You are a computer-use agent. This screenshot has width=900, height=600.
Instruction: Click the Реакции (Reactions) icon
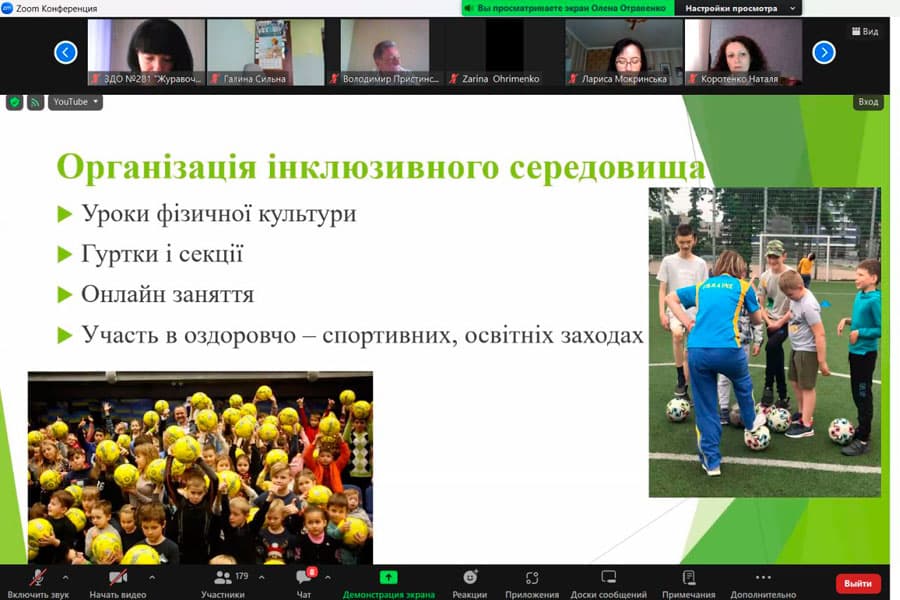pyautogui.click(x=469, y=577)
